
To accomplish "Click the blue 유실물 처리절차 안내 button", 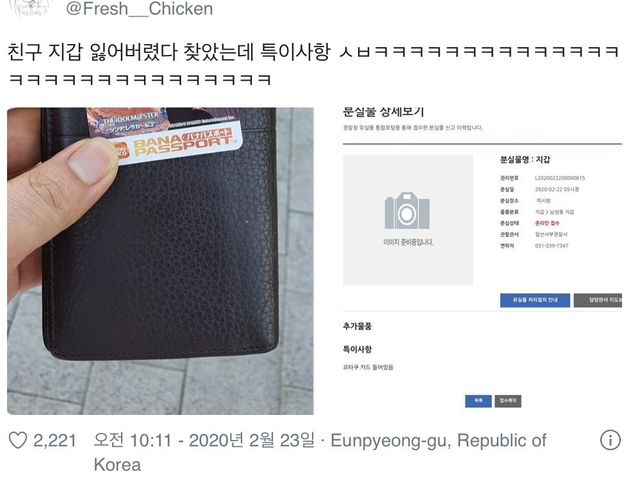I will coord(535,300).
